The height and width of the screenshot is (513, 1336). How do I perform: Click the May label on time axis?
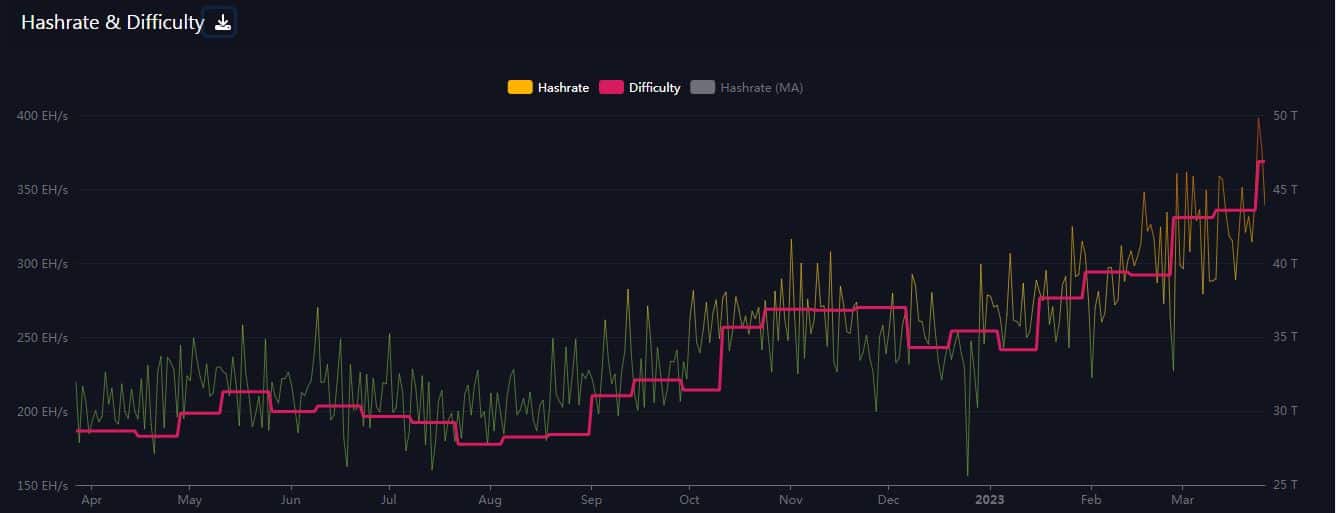click(190, 499)
